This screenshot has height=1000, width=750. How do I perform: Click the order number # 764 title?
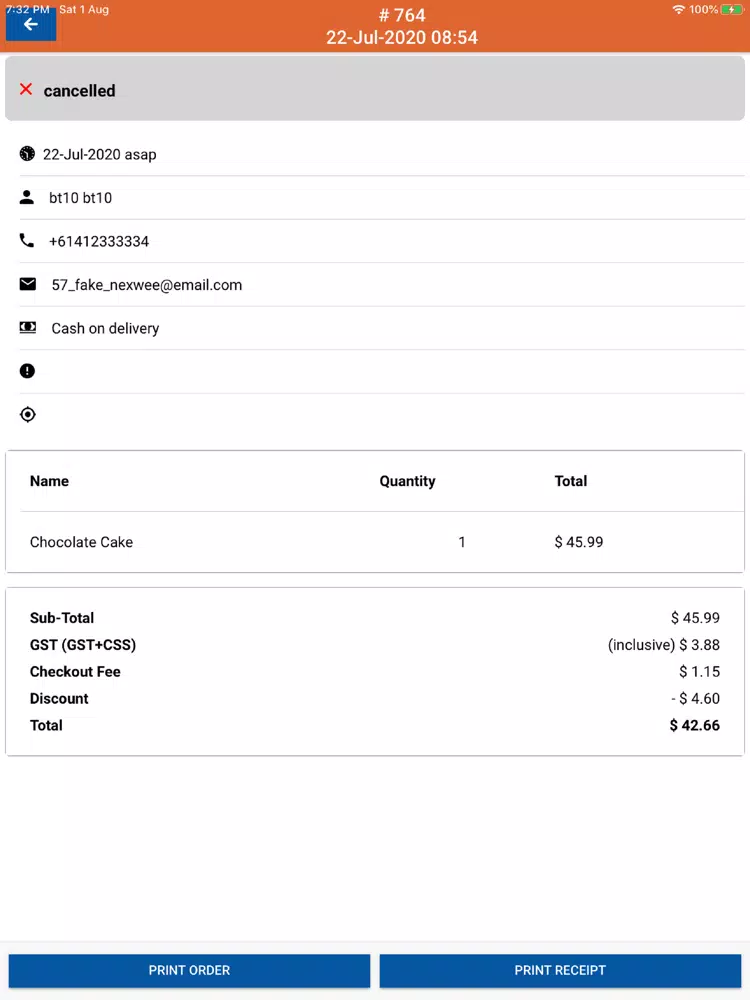[x=402, y=15]
